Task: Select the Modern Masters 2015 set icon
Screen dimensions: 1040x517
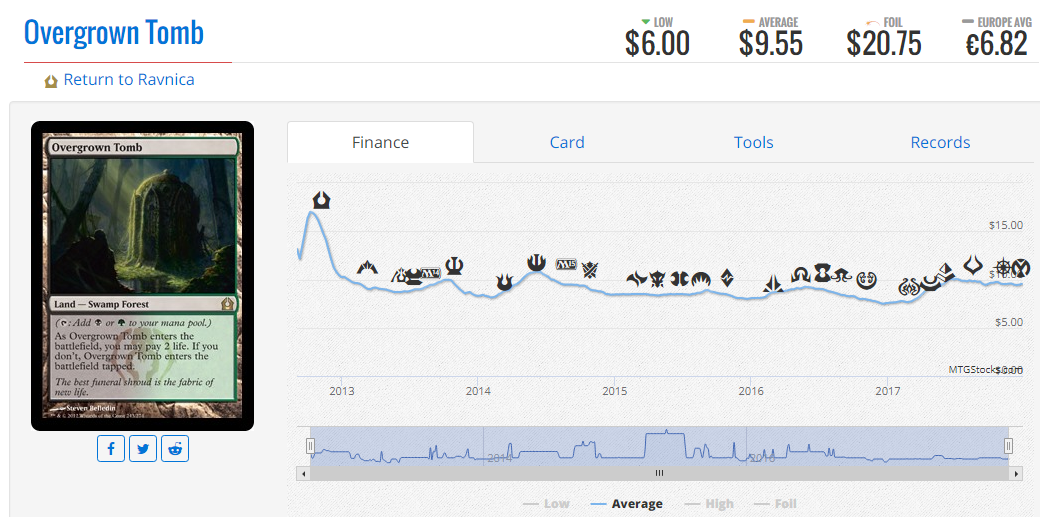Action: pyautogui.click(x=679, y=278)
